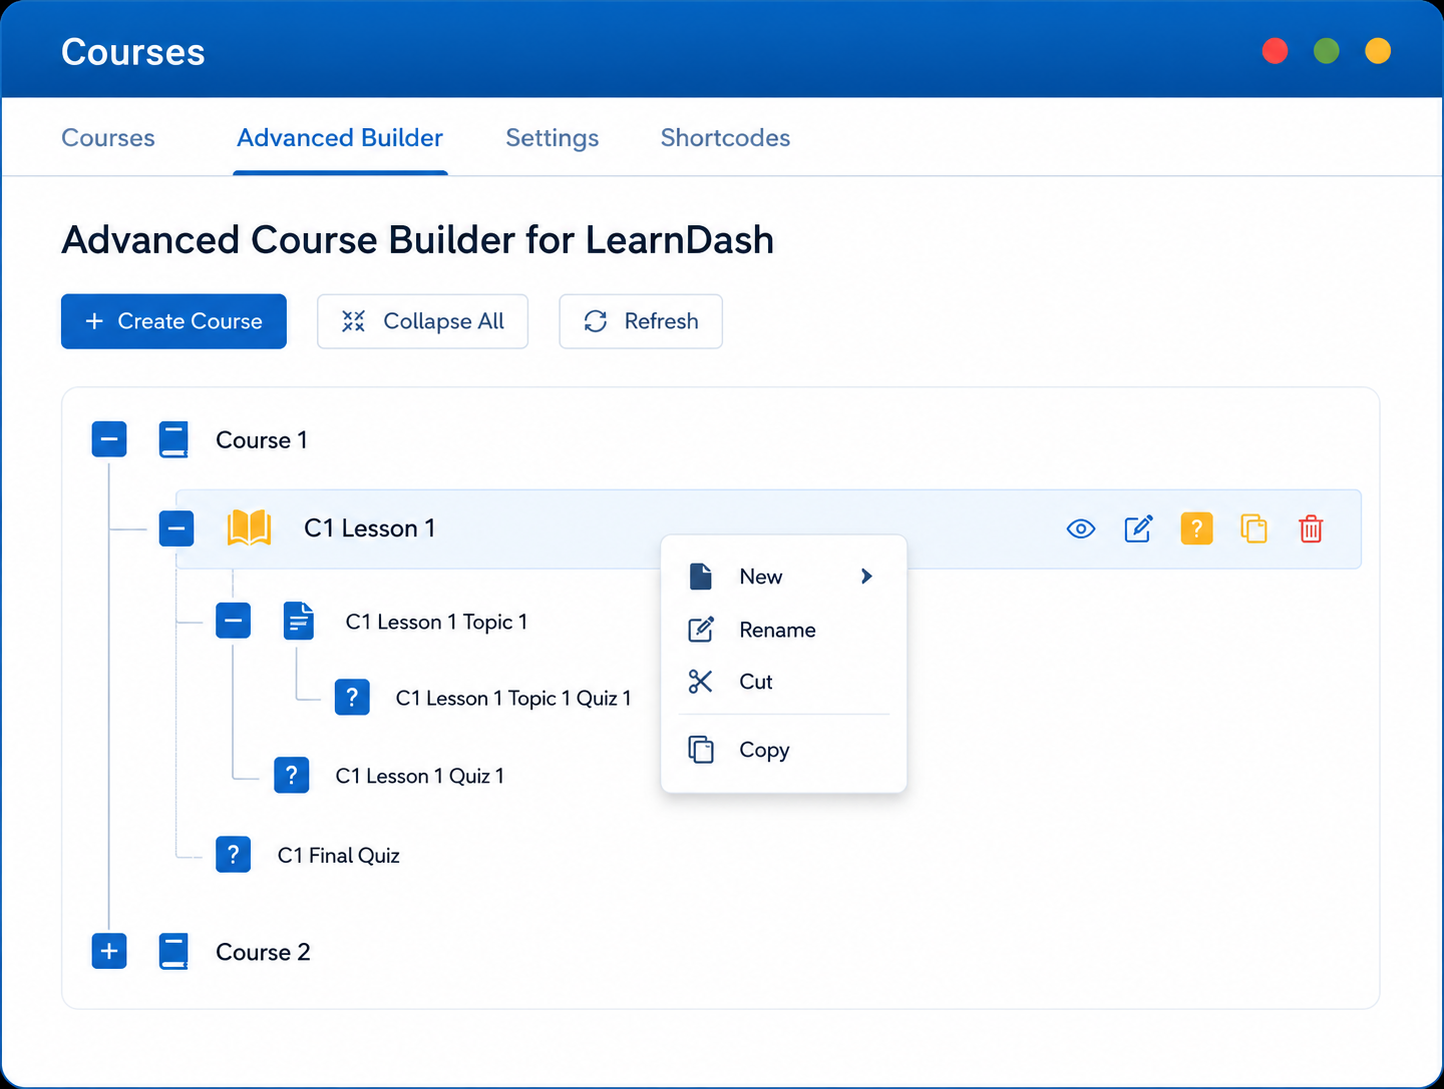Image resolution: width=1444 pixels, height=1089 pixels.
Task: Click the red trash icon on C1 Lesson 1 row
Action: [1311, 528]
